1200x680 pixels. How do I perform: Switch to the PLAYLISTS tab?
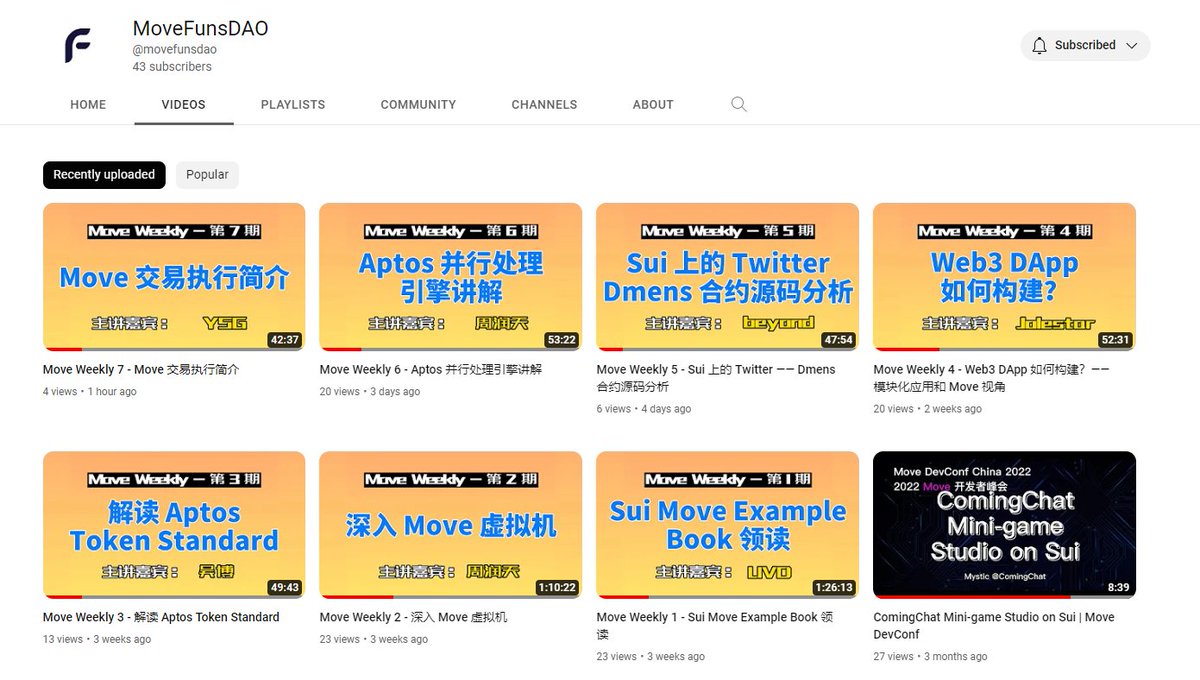(x=293, y=104)
